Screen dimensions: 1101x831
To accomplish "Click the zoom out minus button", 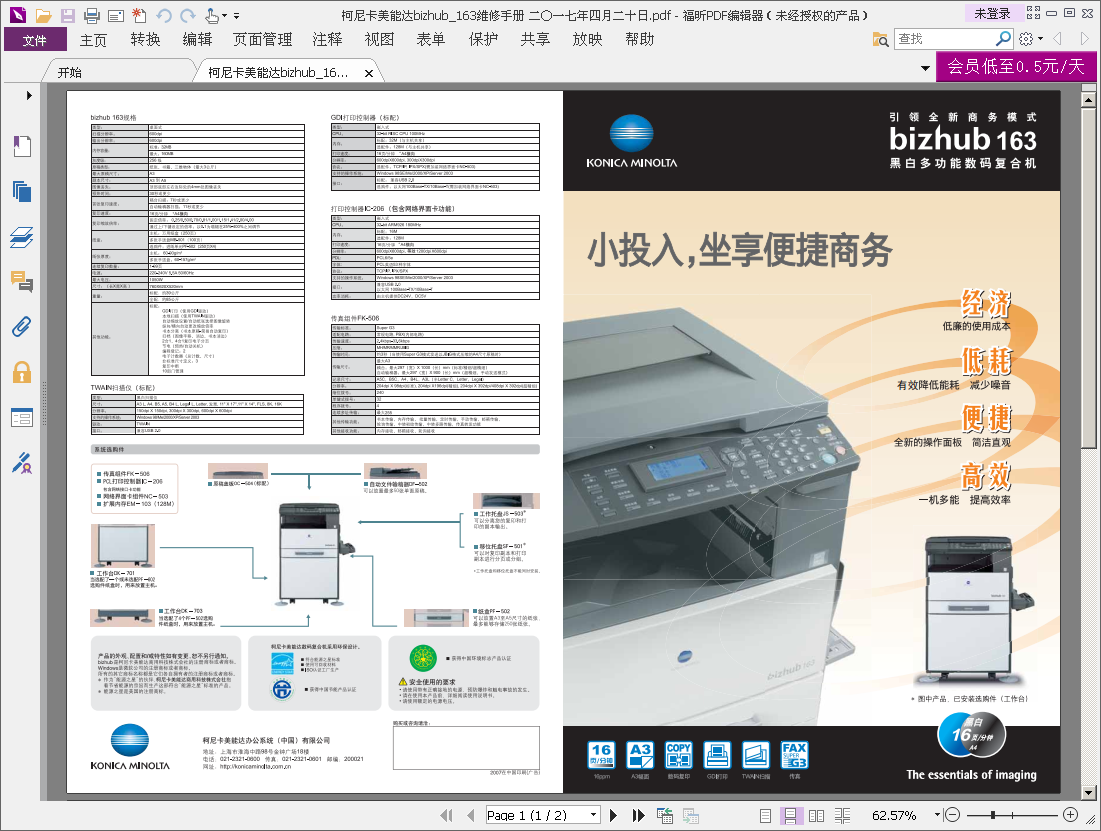I will (952, 815).
